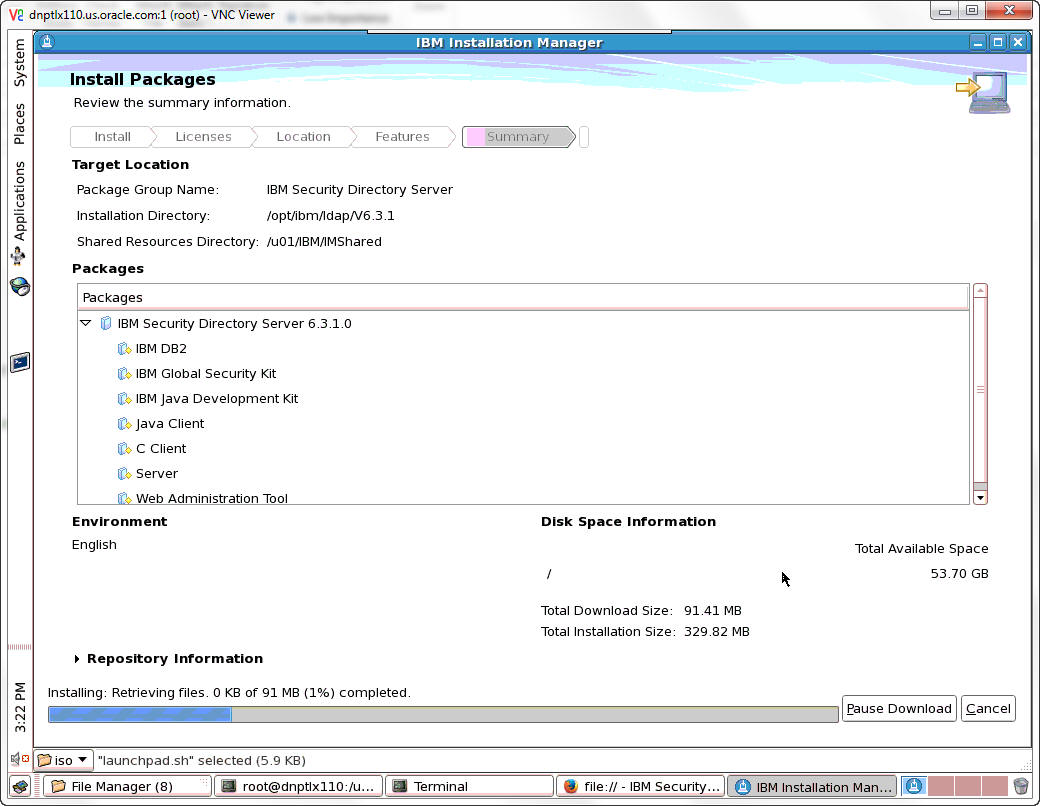Click the globe browser icon in side panel
The height and width of the screenshot is (806, 1040).
pyautogui.click(x=20, y=287)
